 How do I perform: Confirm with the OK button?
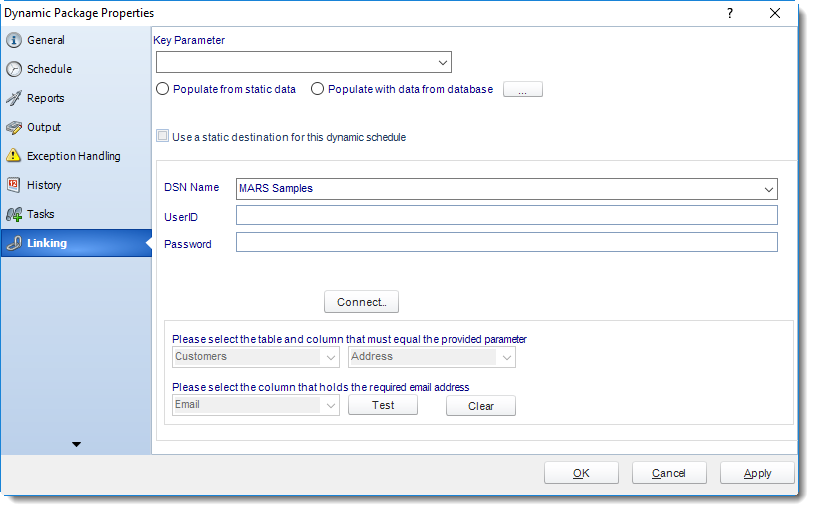(x=581, y=473)
